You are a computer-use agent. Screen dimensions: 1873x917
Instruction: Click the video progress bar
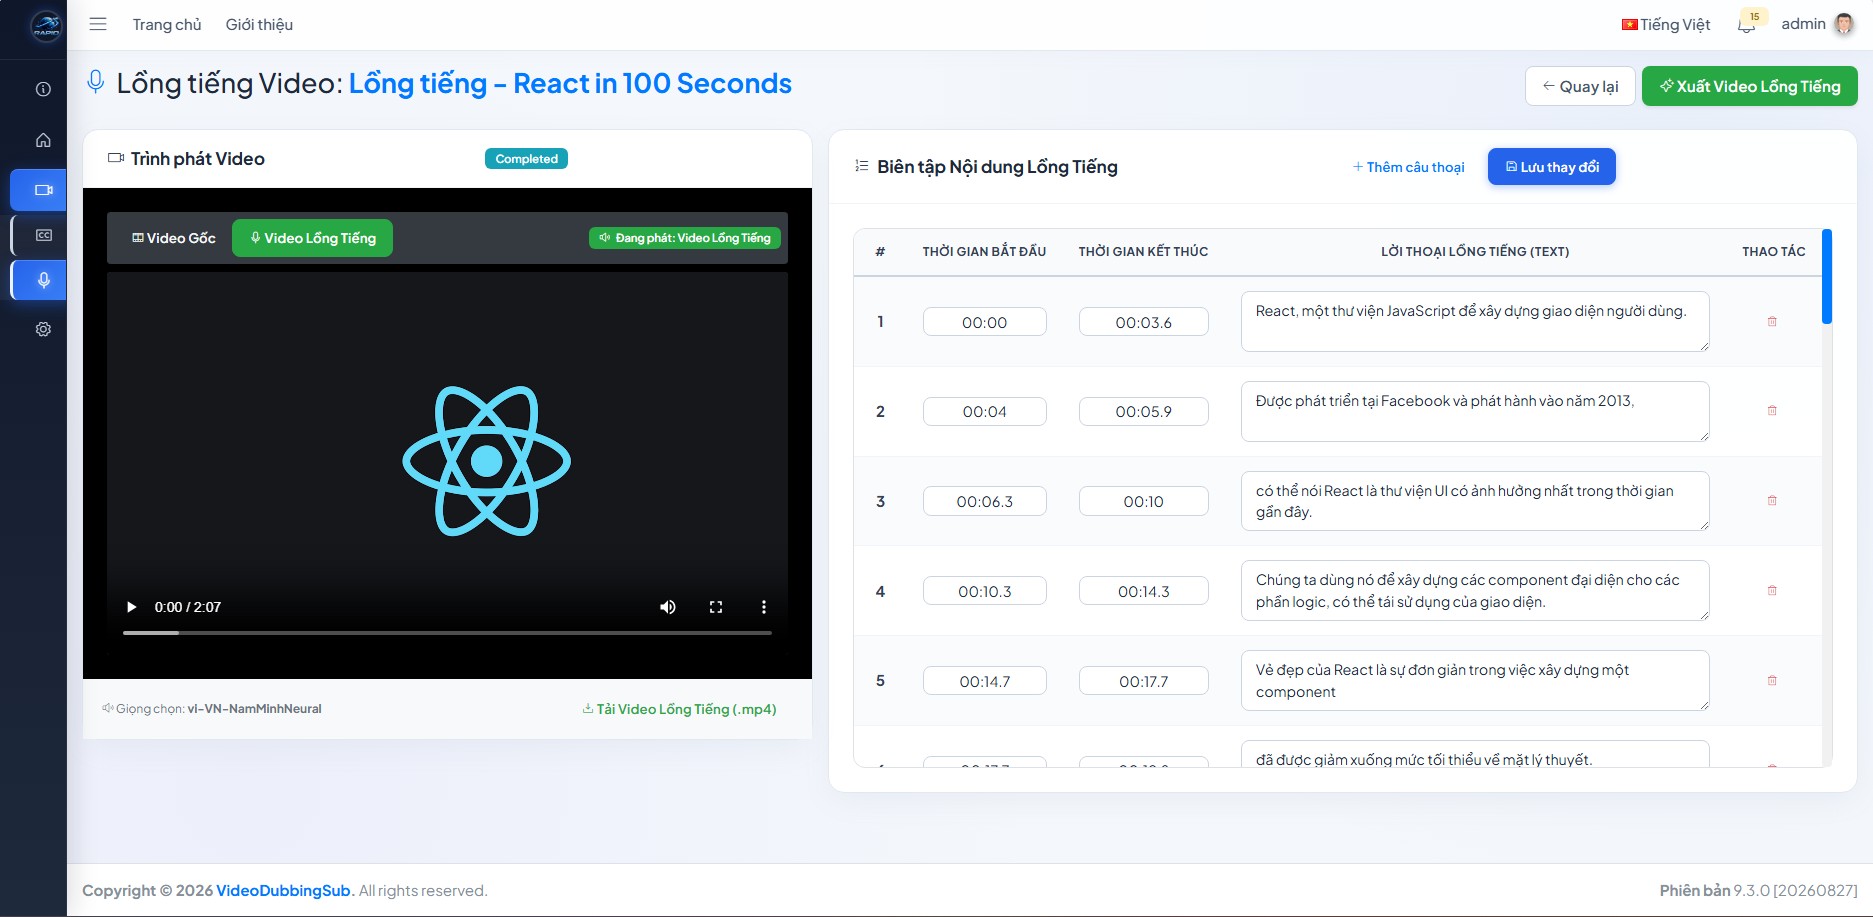(x=447, y=633)
